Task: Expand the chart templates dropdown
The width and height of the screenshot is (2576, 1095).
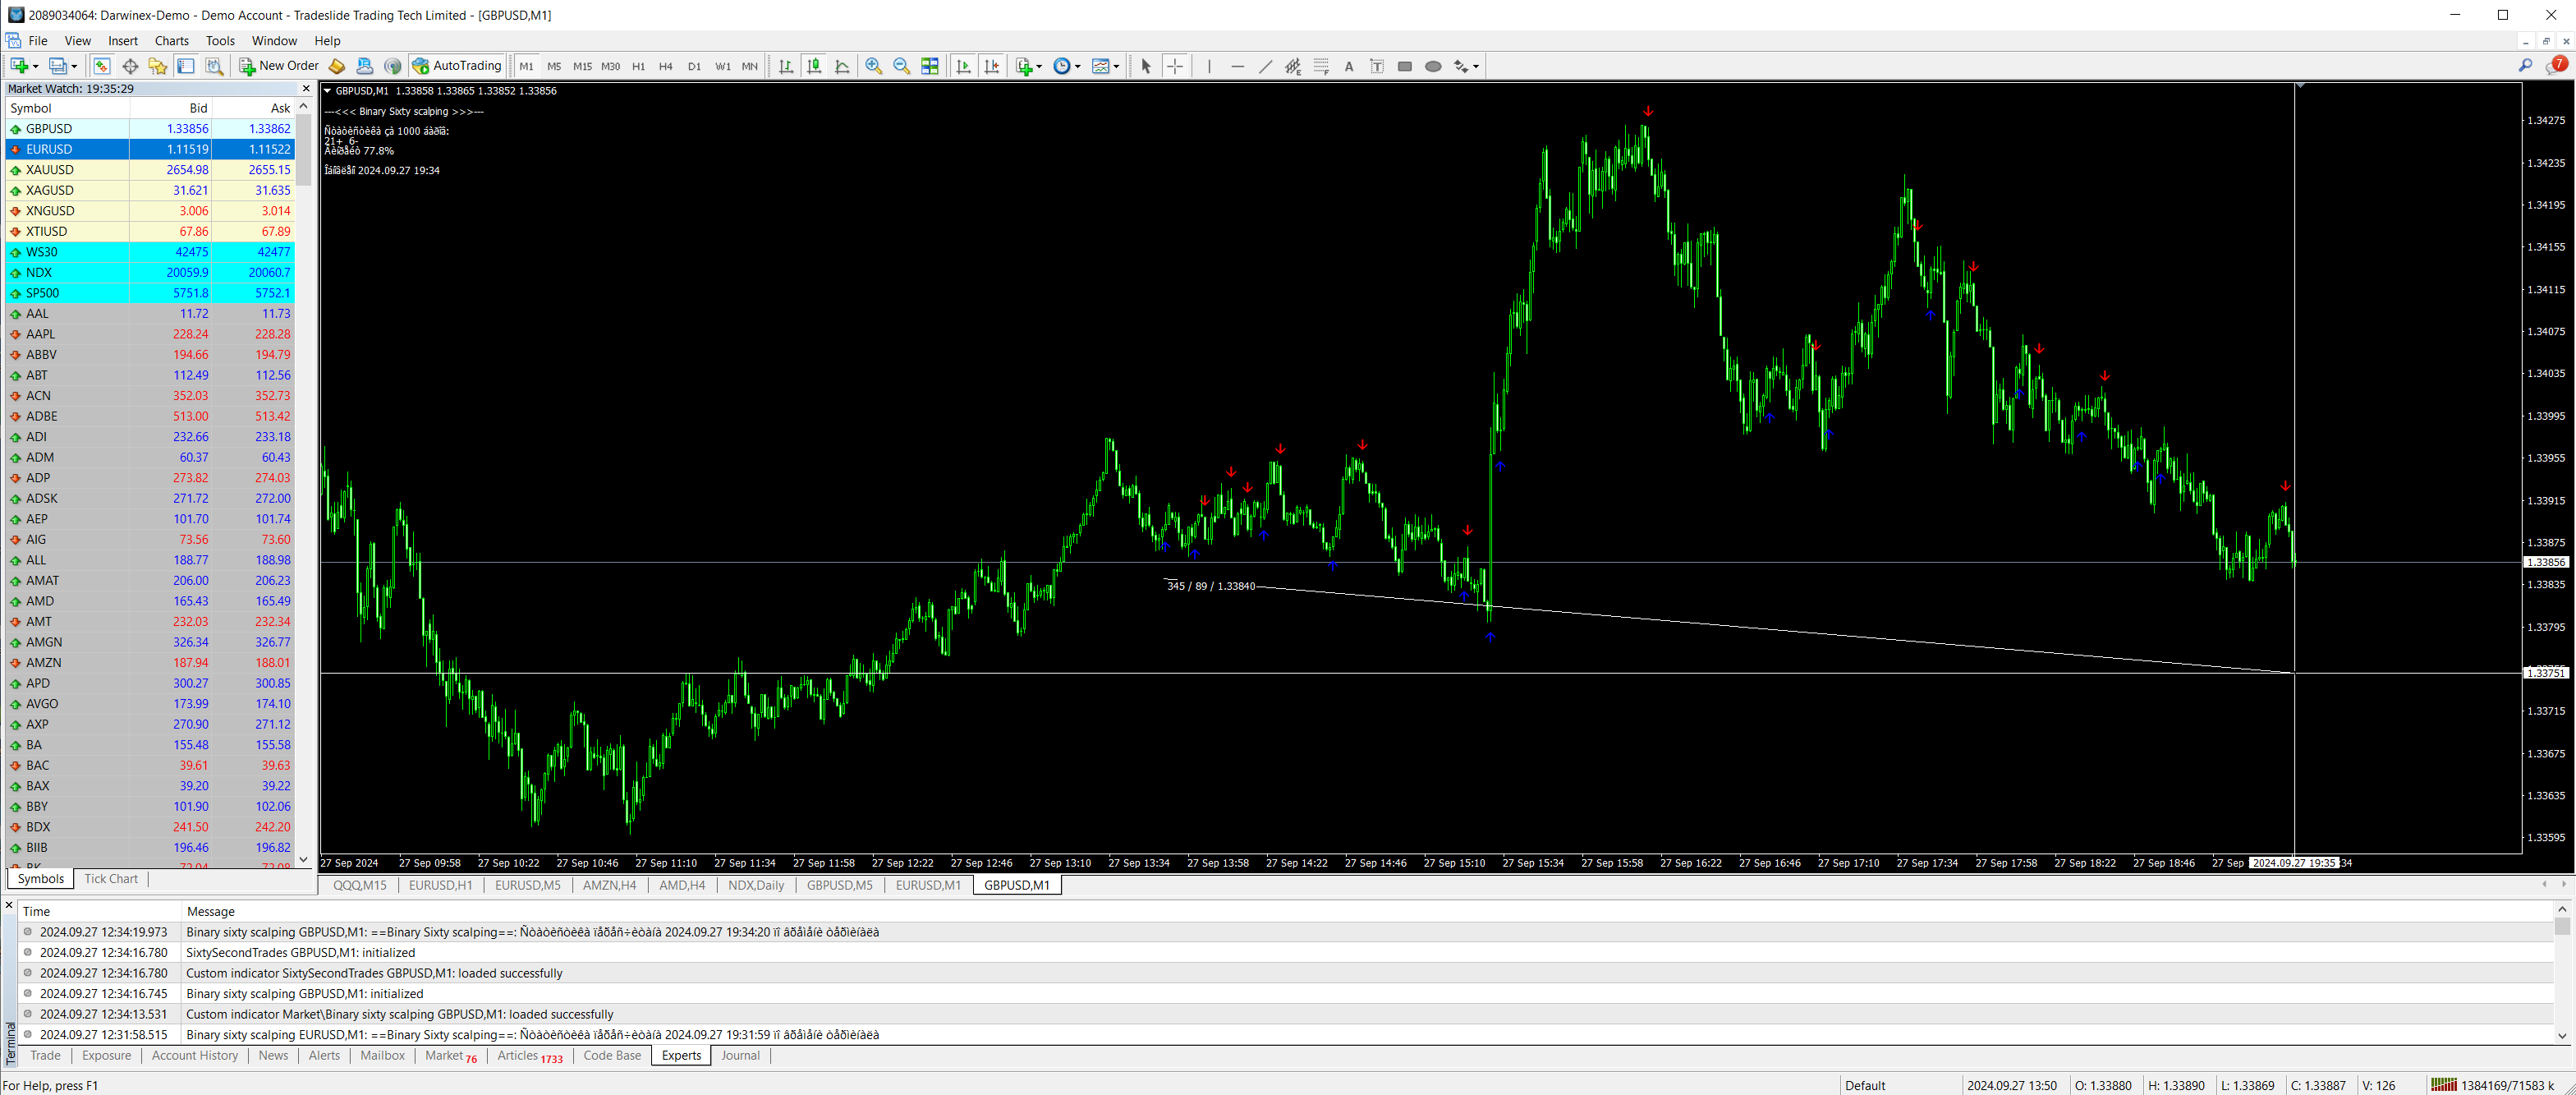Action: point(1116,67)
